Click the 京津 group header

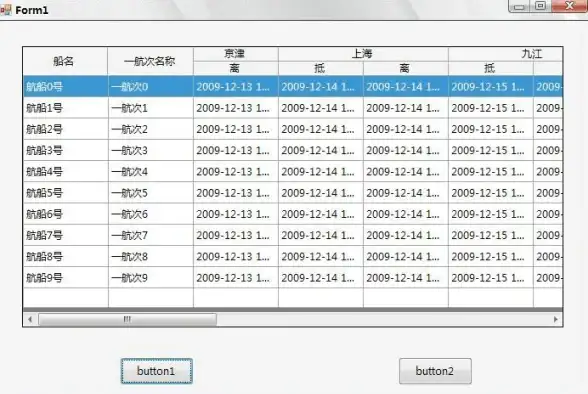[x=236, y=54]
